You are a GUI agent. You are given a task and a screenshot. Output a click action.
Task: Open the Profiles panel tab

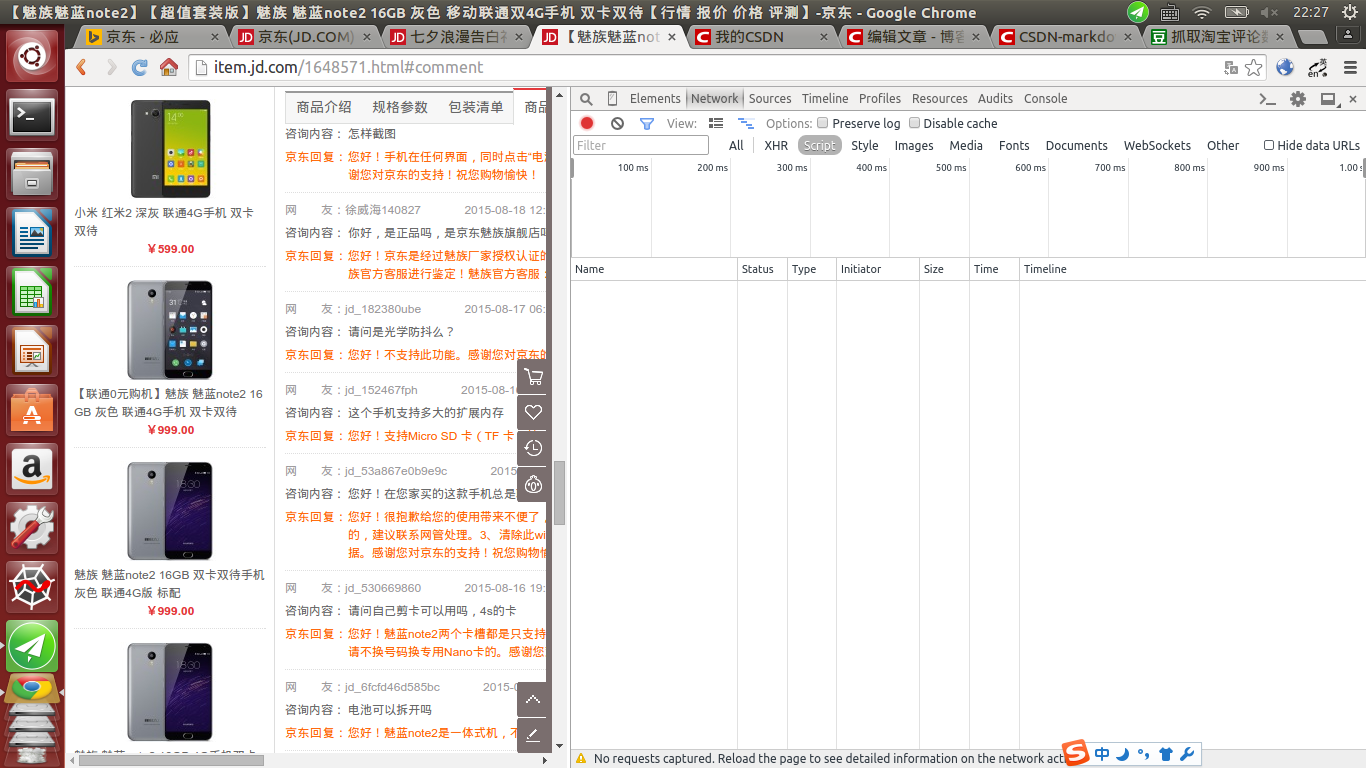pyautogui.click(x=880, y=99)
